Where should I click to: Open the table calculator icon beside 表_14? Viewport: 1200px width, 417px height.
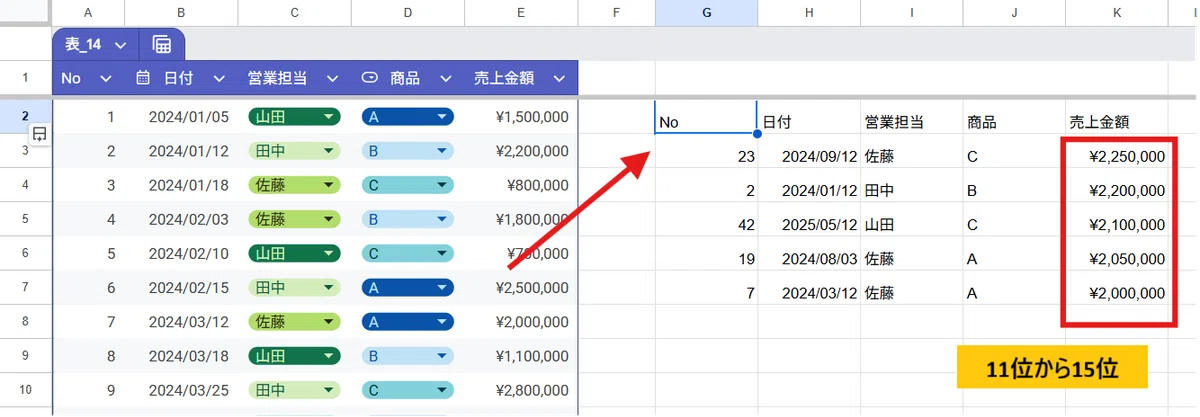click(x=161, y=45)
